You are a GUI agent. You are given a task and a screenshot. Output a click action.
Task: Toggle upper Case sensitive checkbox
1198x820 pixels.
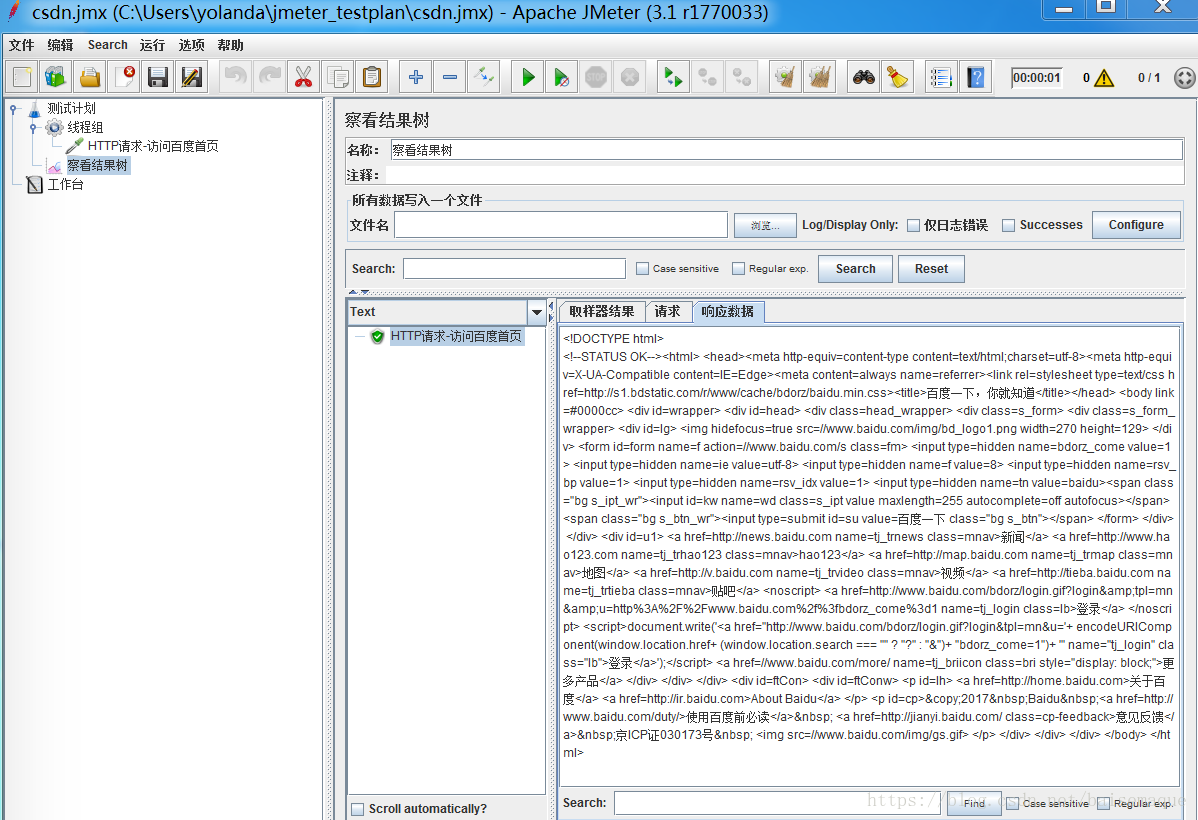(x=643, y=269)
